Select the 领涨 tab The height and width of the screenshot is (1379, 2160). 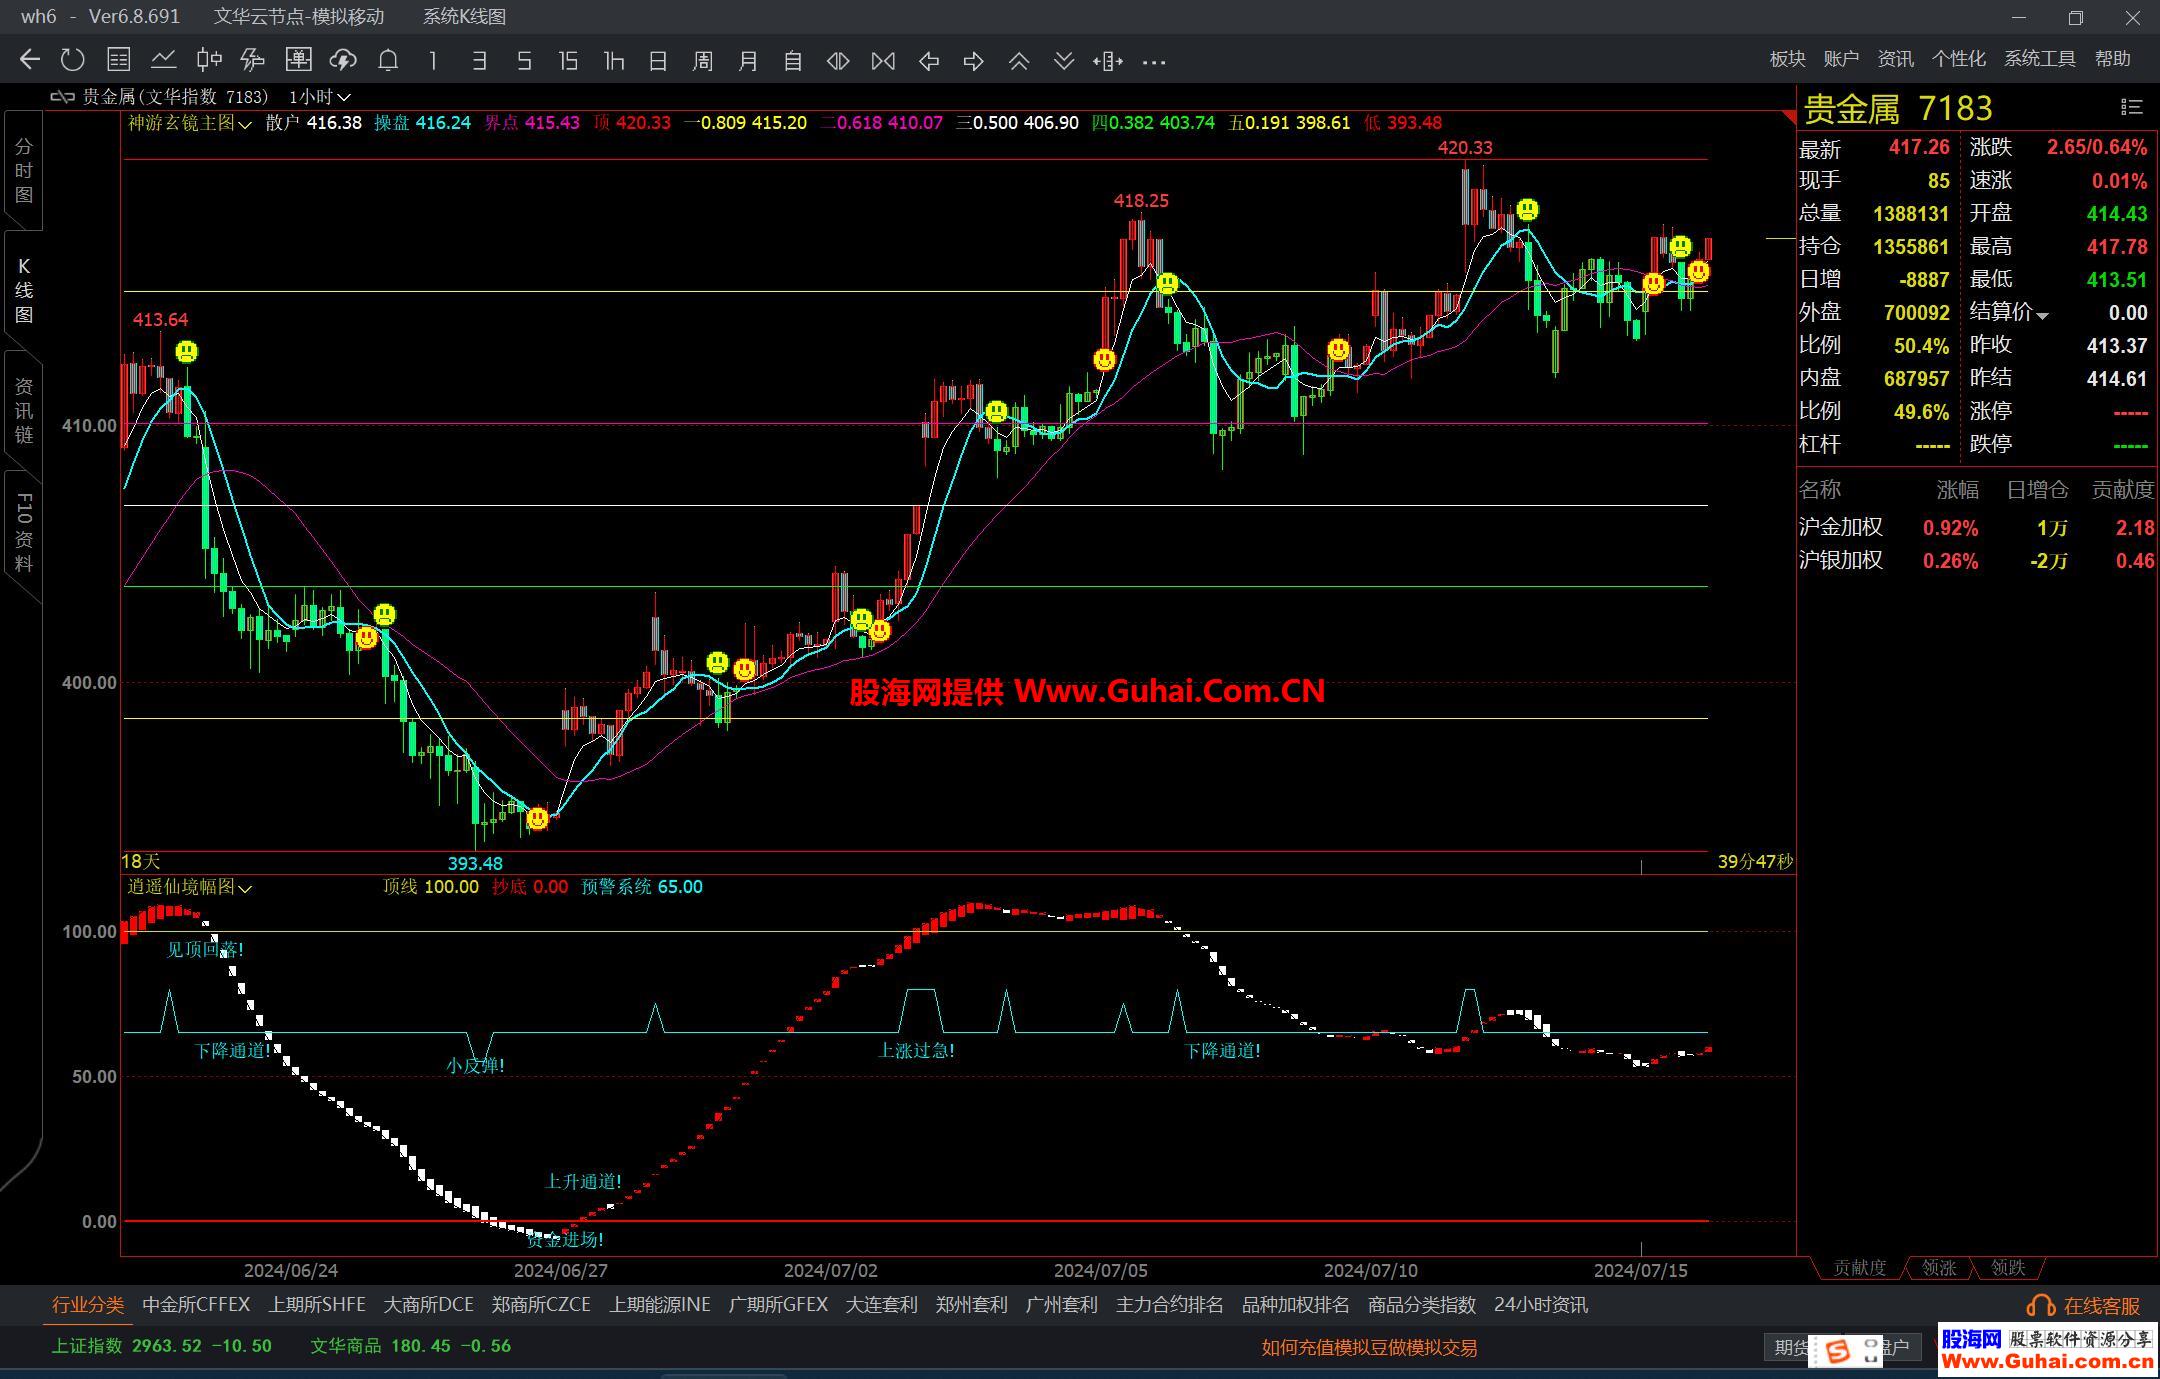pos(1938,1268)
